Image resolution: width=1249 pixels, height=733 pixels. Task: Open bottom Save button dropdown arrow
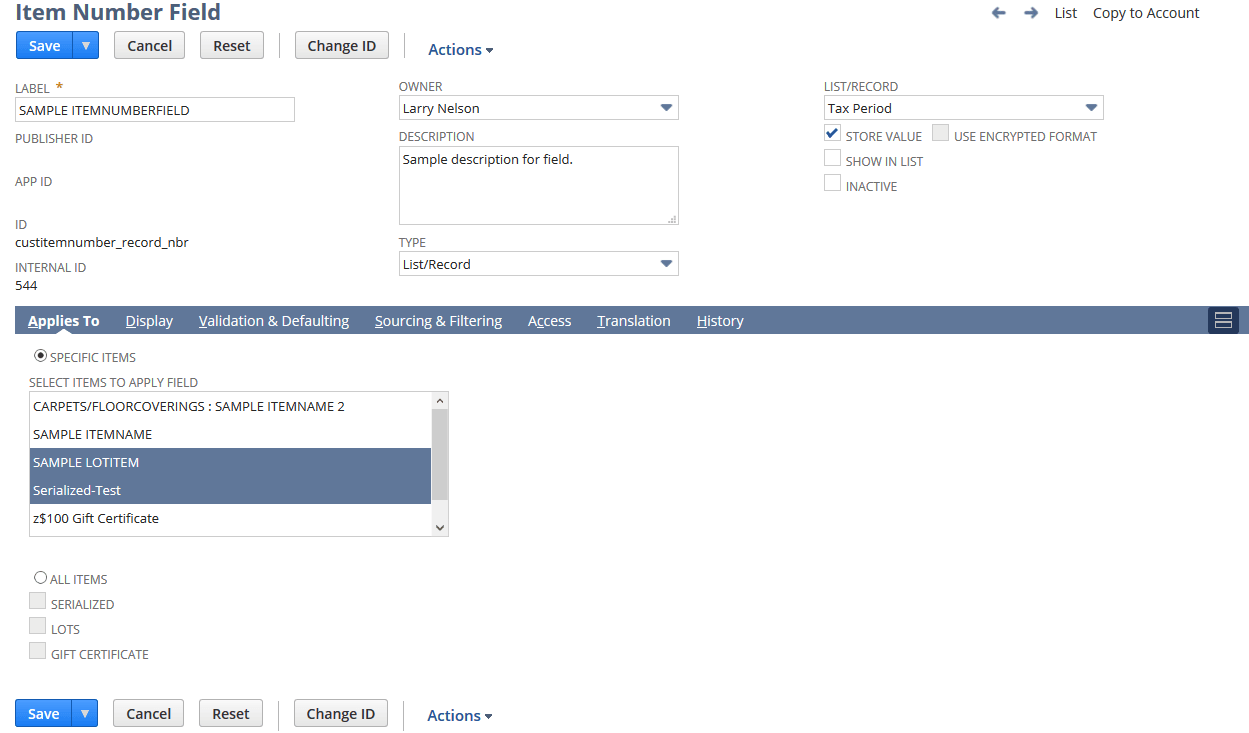coord(86,714)
